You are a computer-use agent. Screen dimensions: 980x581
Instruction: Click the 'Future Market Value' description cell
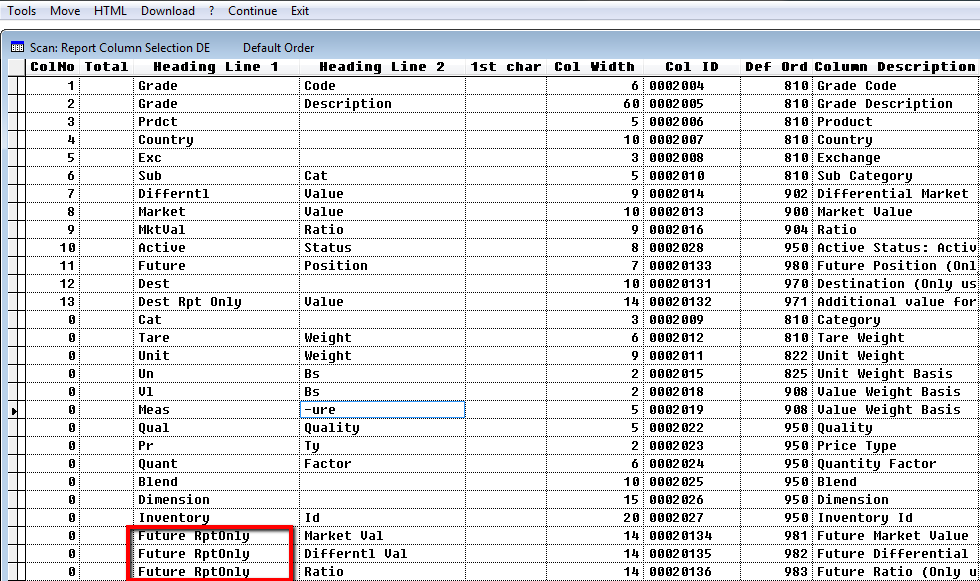[x=896, y=536]
